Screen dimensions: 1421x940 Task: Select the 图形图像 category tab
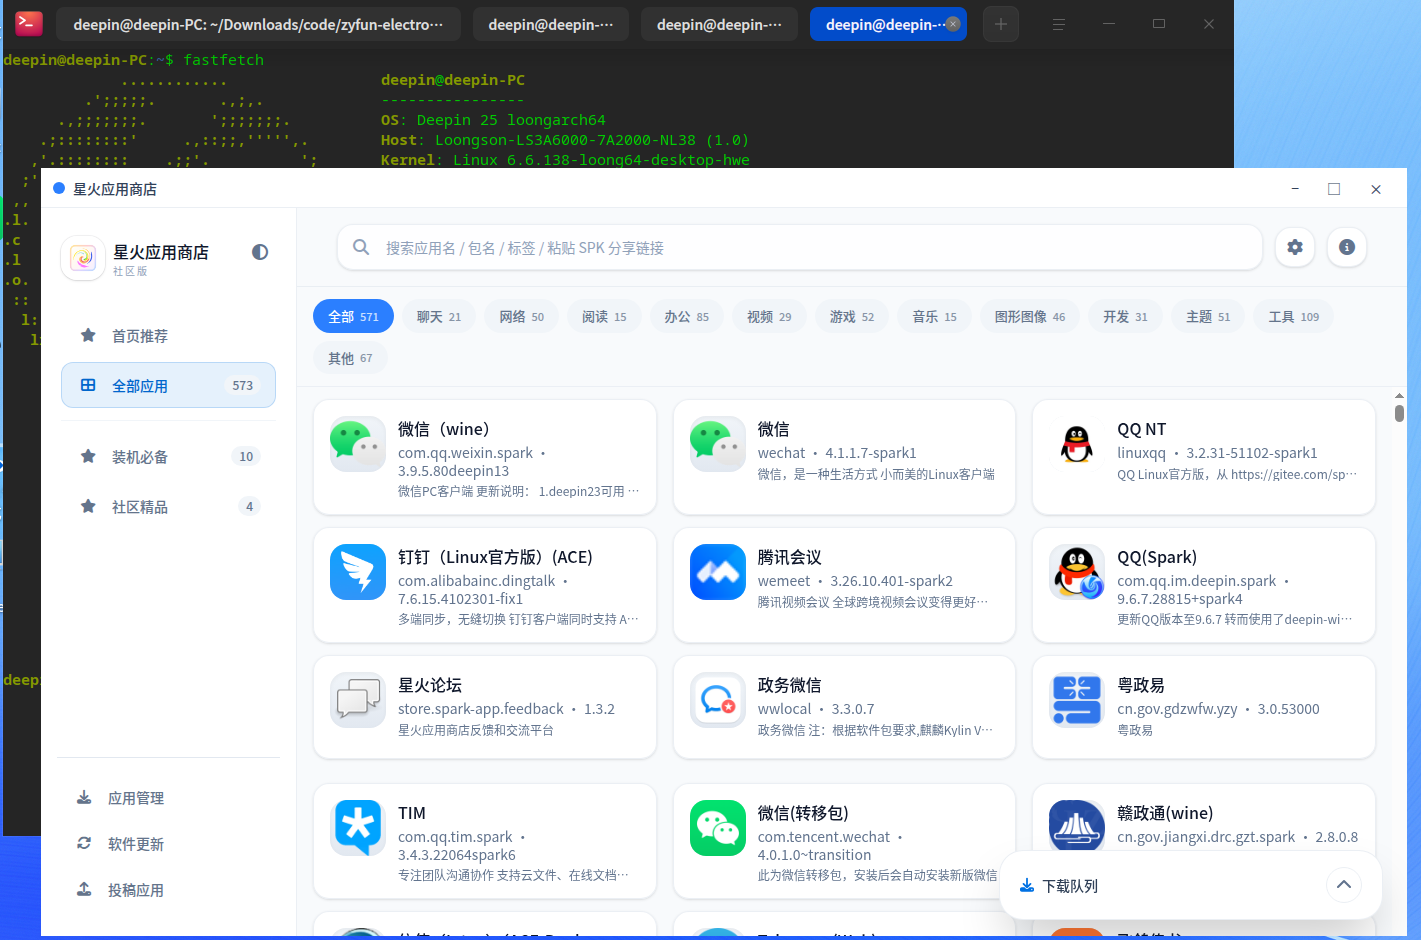1030,317
